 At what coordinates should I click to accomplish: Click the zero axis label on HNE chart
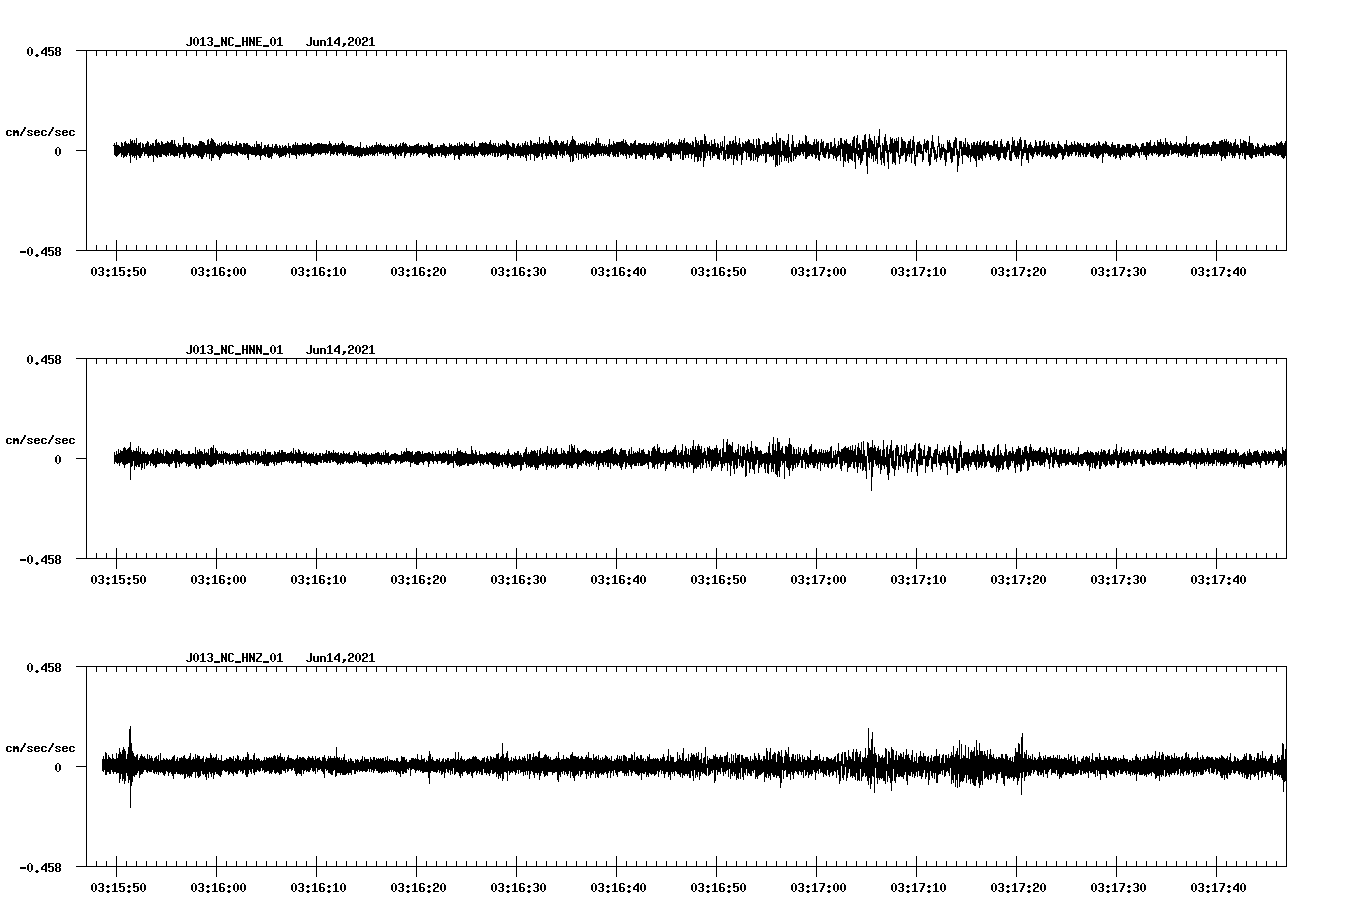58,151
